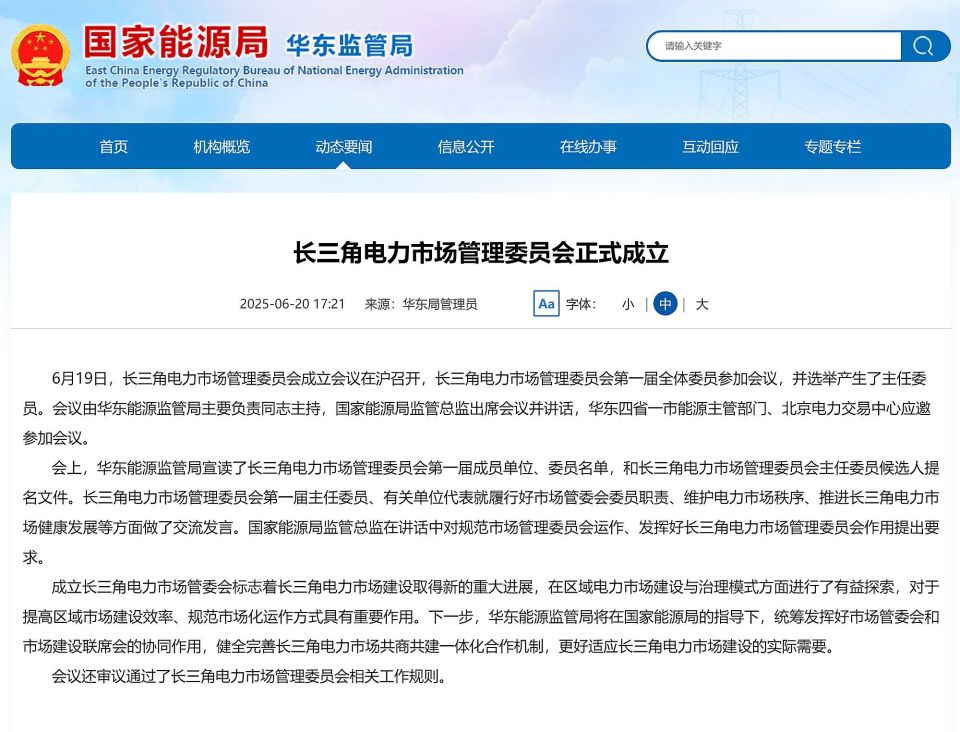Open the 机构概览 navigation item
960x732 pixels.
pos(222,147)
